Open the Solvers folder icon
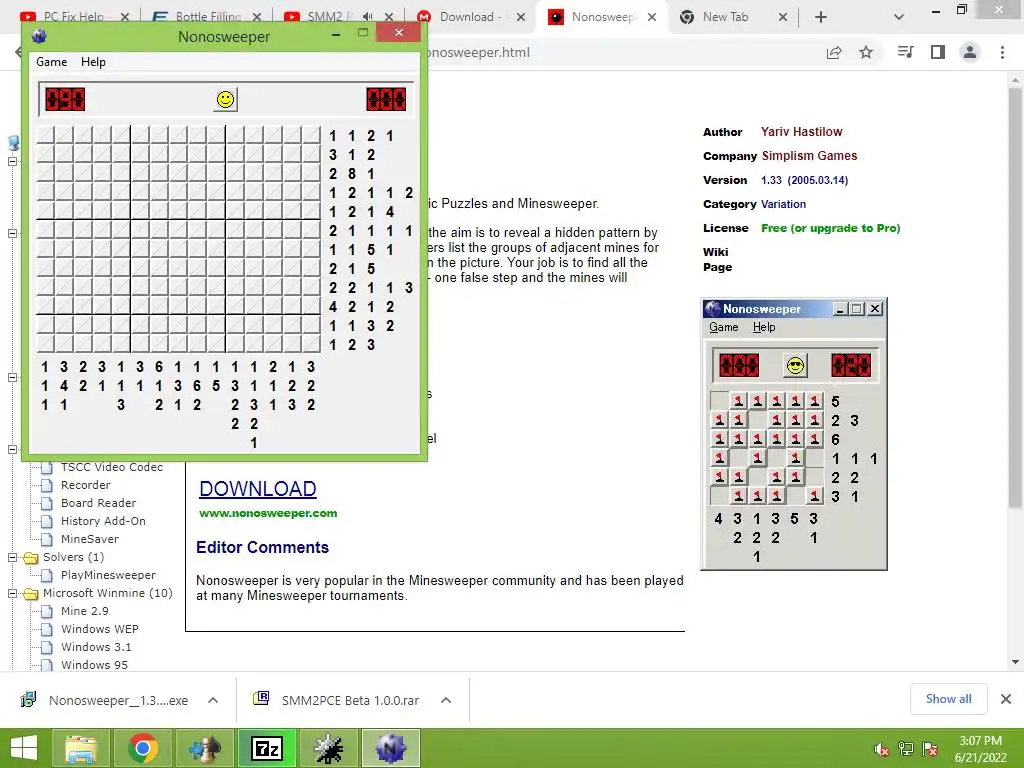This screenshot has width=1024, height=768. pyautogui.click(x=31, y=557)
